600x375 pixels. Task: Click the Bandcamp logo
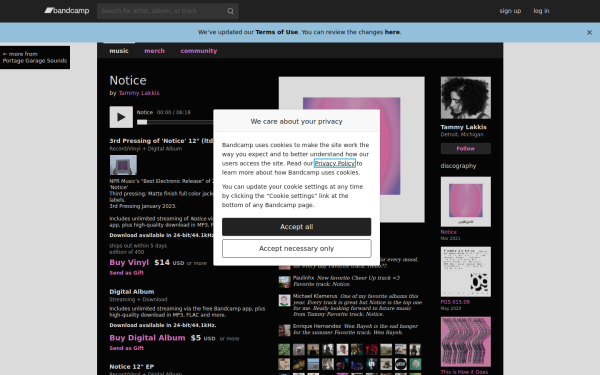[x=67, y=11]
